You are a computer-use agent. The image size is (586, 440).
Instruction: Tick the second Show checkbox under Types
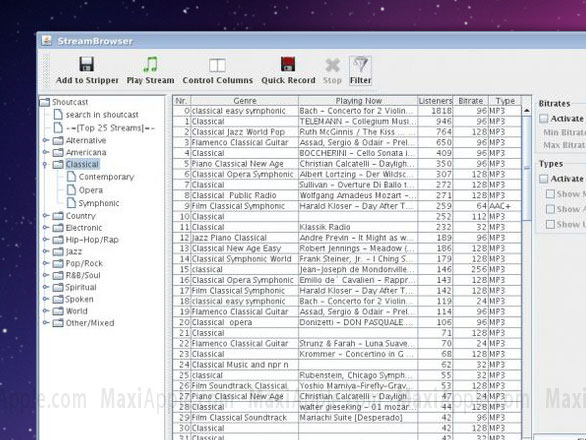[550, 209]
